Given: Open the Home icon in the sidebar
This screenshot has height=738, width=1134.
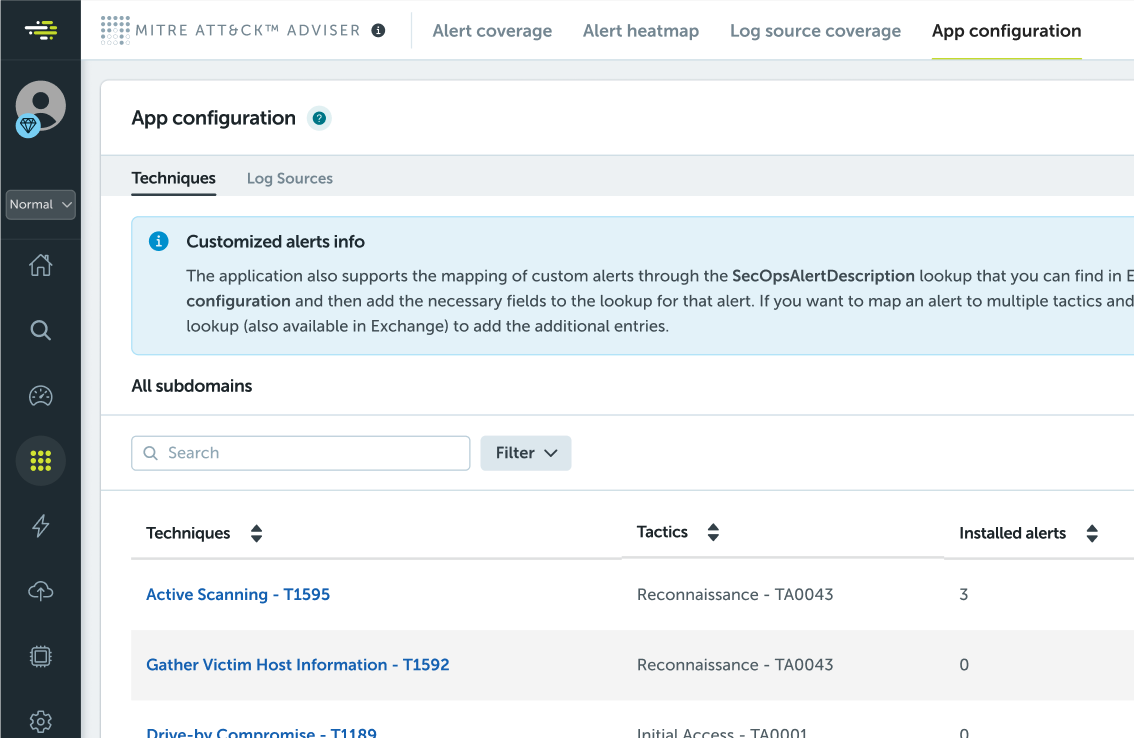Looking at the screenshot, I should [x=40, y=265].
